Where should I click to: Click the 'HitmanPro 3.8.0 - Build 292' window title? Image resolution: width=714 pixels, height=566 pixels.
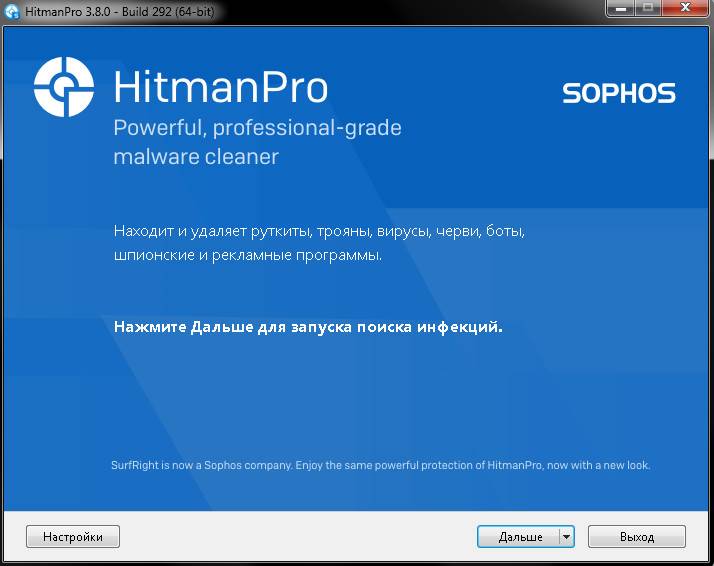coord(119,11)
